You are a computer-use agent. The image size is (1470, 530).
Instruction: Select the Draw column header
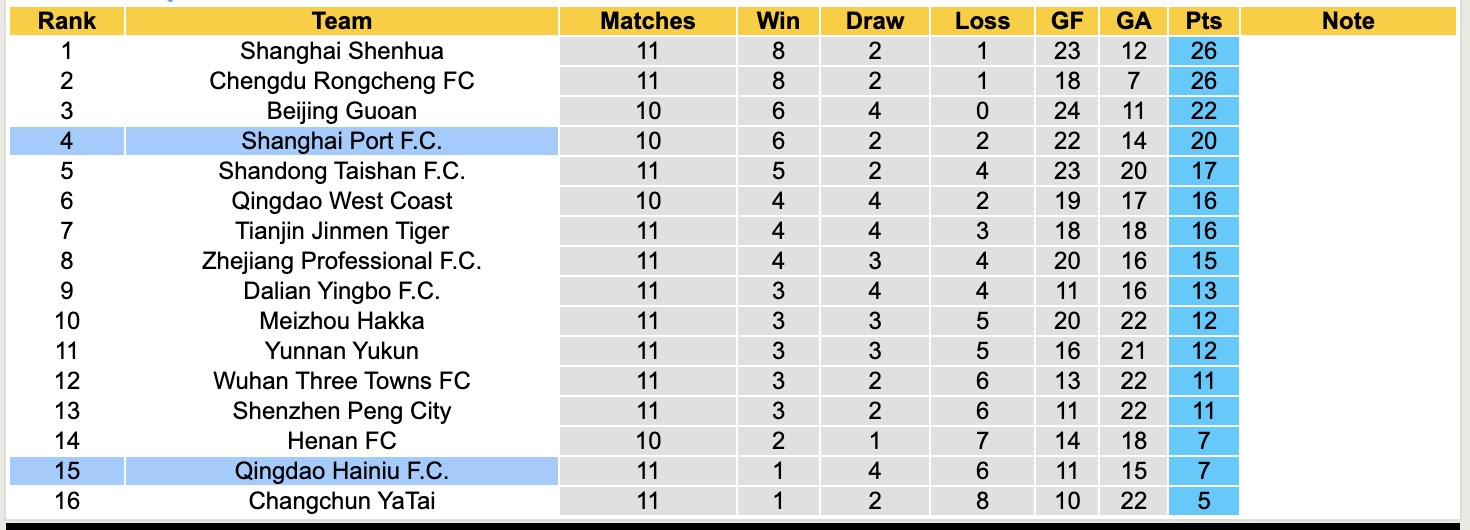[874, 21]
